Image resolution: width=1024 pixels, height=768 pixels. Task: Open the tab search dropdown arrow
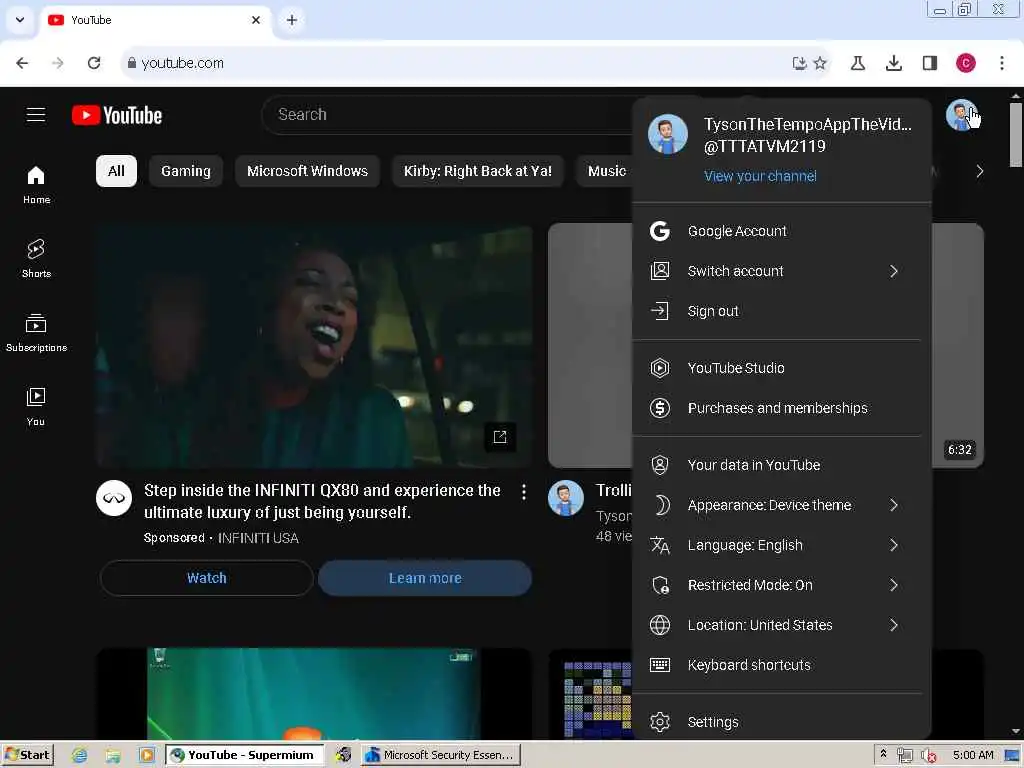pos(20,20)
